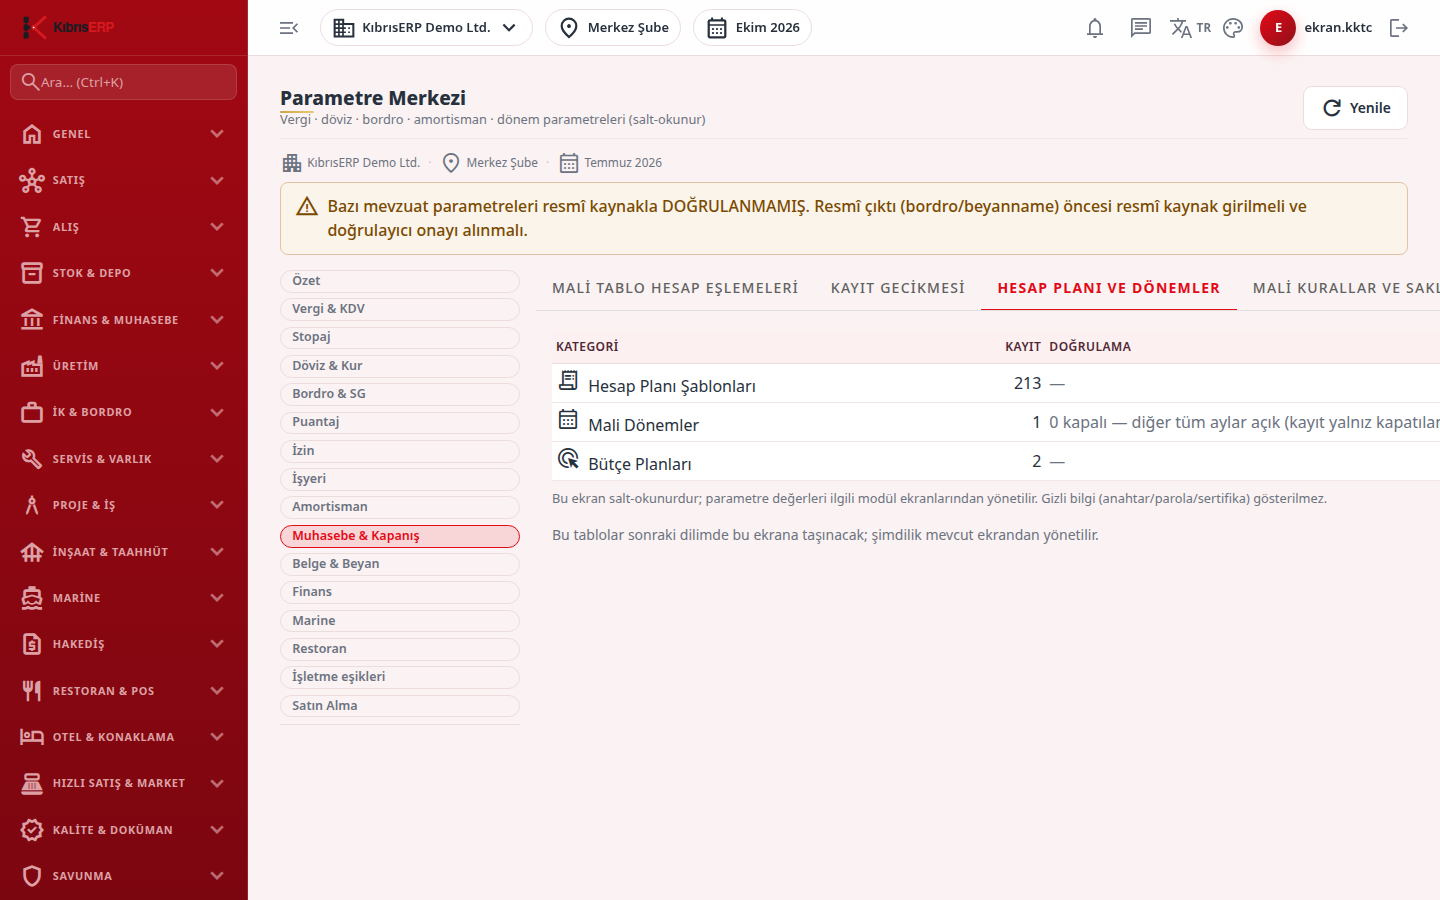
Task: Select the Amortisman category
Action: coord(400,507)
